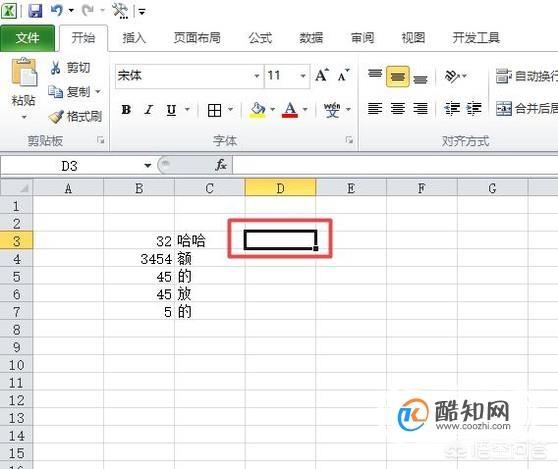Expand the Name Box dropdown arrow

pos(147,165)
